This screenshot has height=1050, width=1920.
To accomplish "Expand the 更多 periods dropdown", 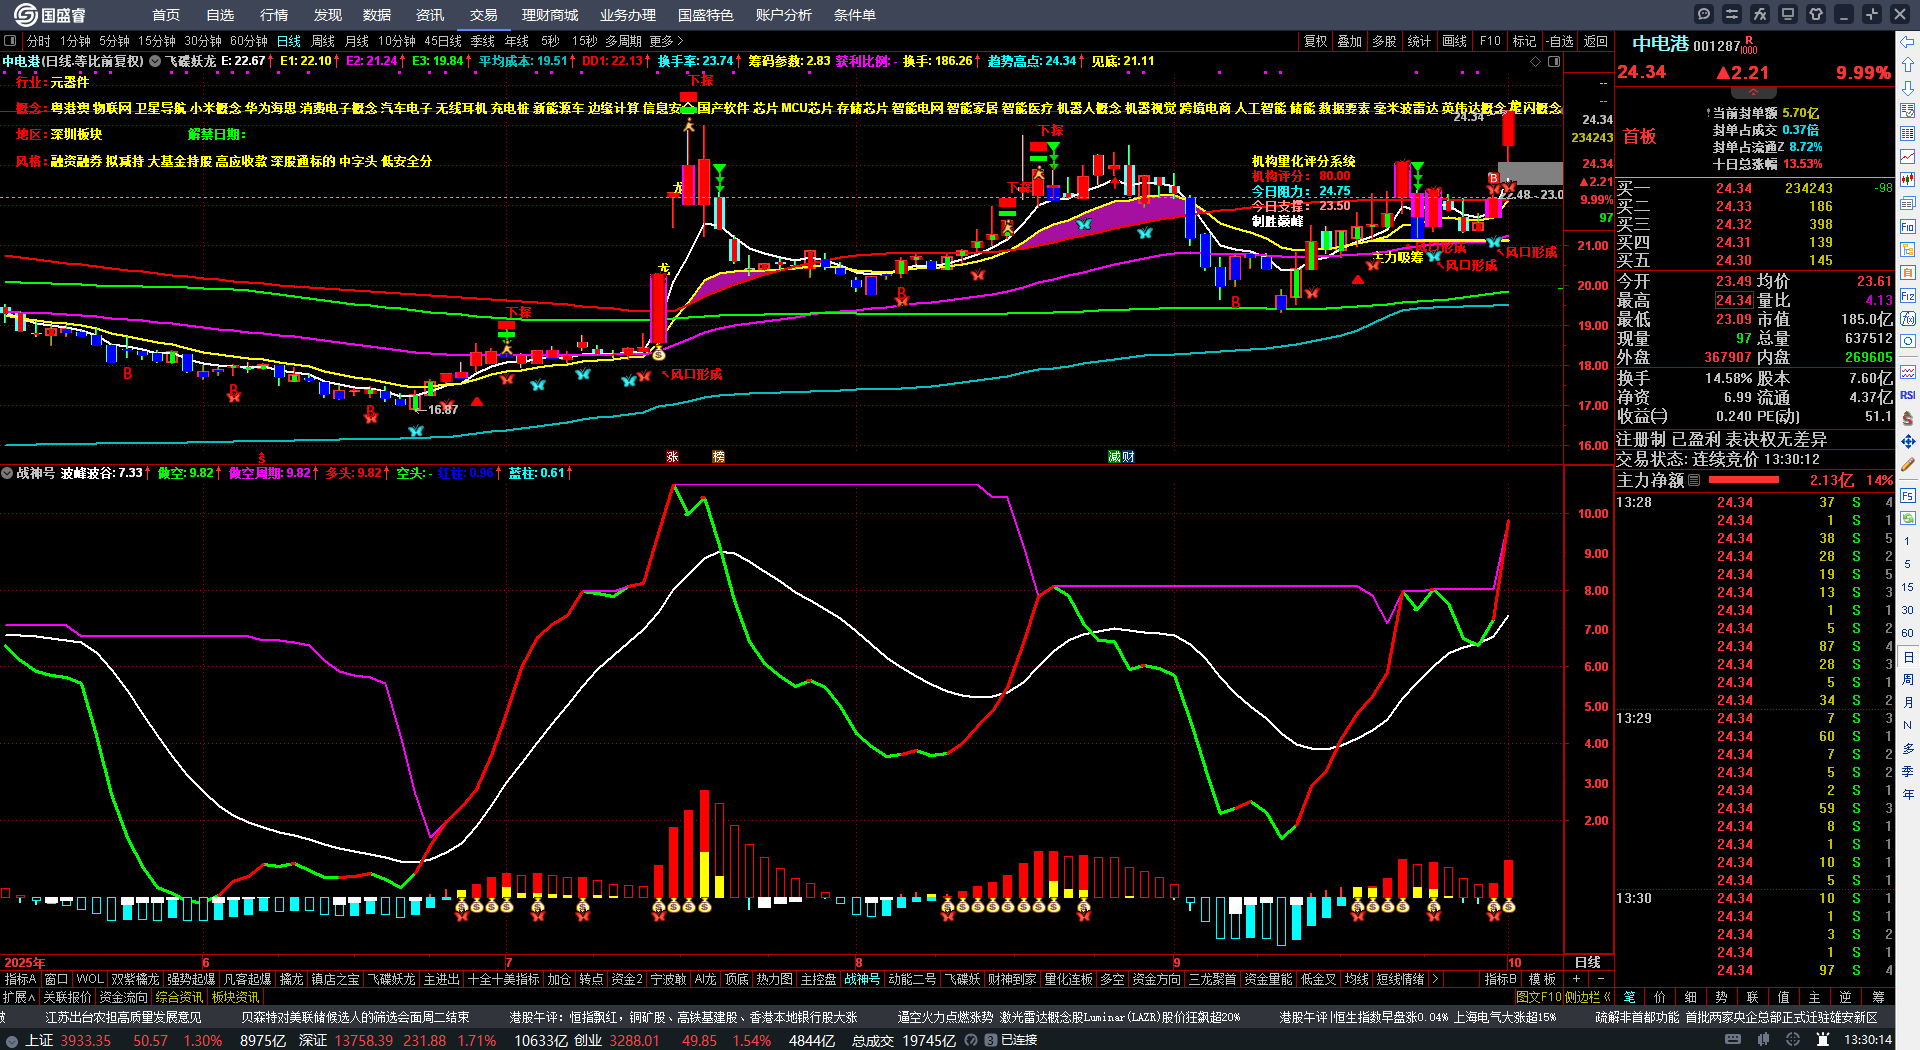I will coord(666,41).
